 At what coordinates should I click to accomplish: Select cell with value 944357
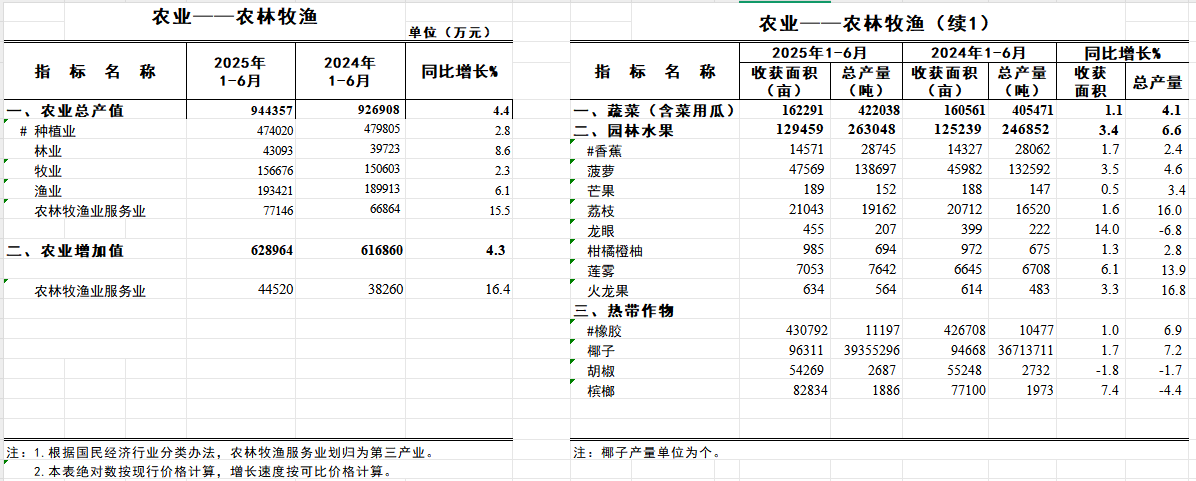(x=272, y=111)
